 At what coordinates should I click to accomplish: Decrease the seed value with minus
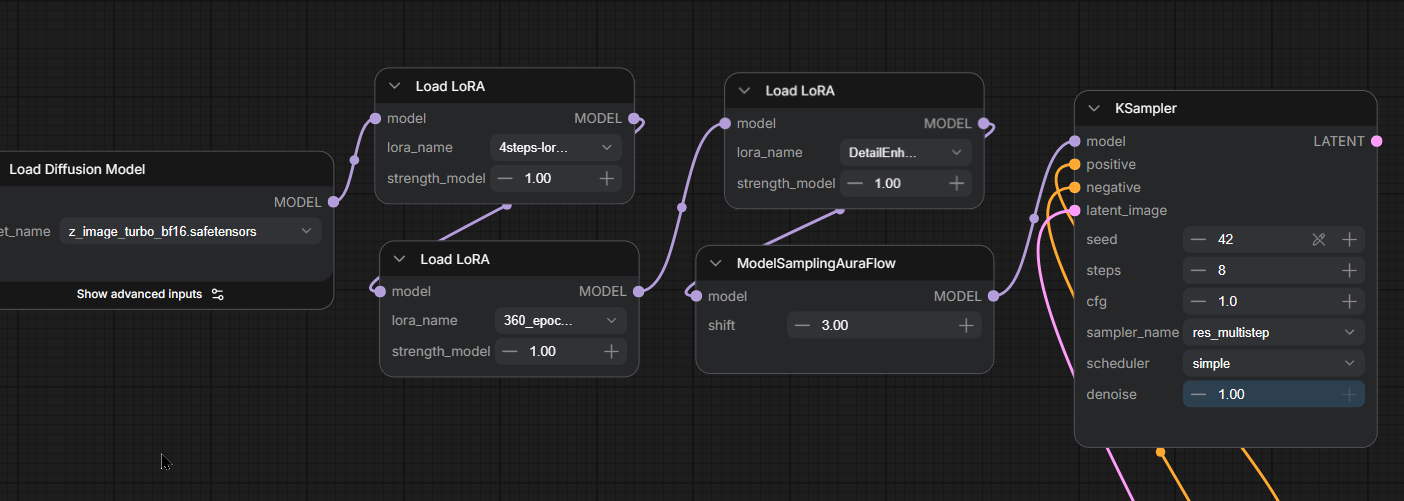[1198, 239]
